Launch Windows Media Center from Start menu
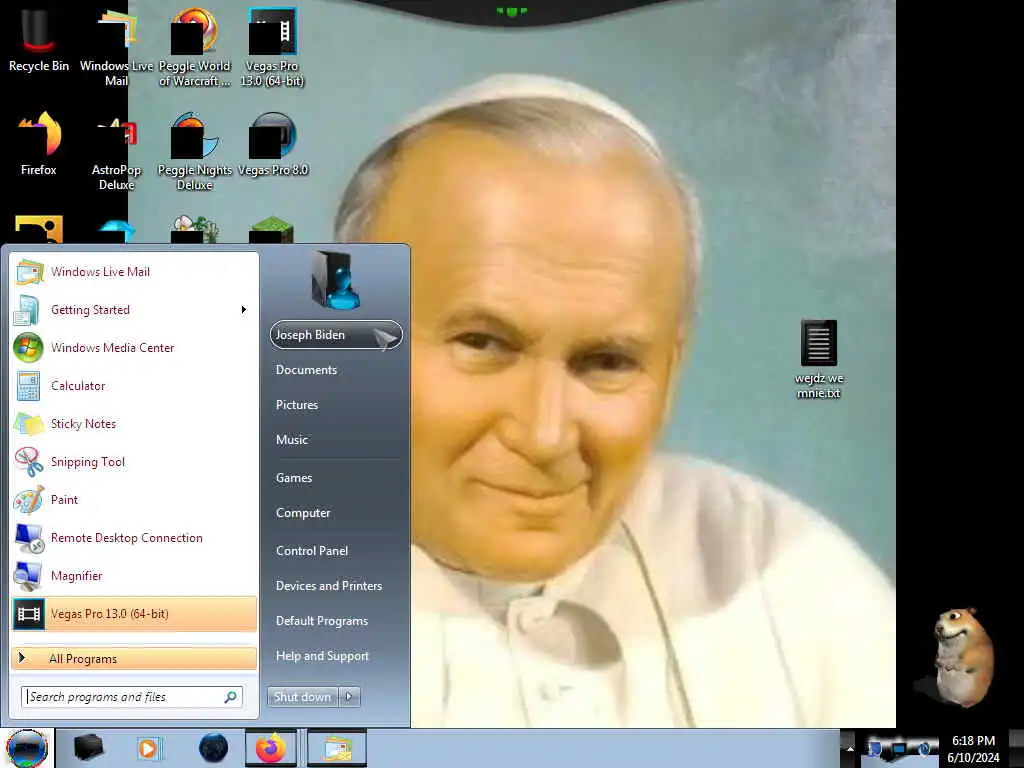1024x768 pixels. [x=135, y=347]
